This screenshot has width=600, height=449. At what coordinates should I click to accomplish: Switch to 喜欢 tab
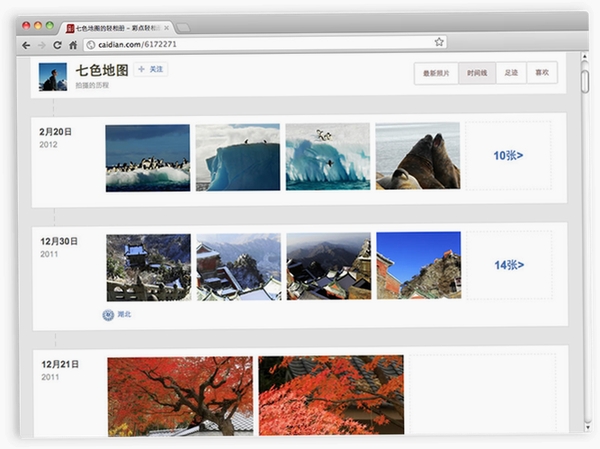pos(542,72)
